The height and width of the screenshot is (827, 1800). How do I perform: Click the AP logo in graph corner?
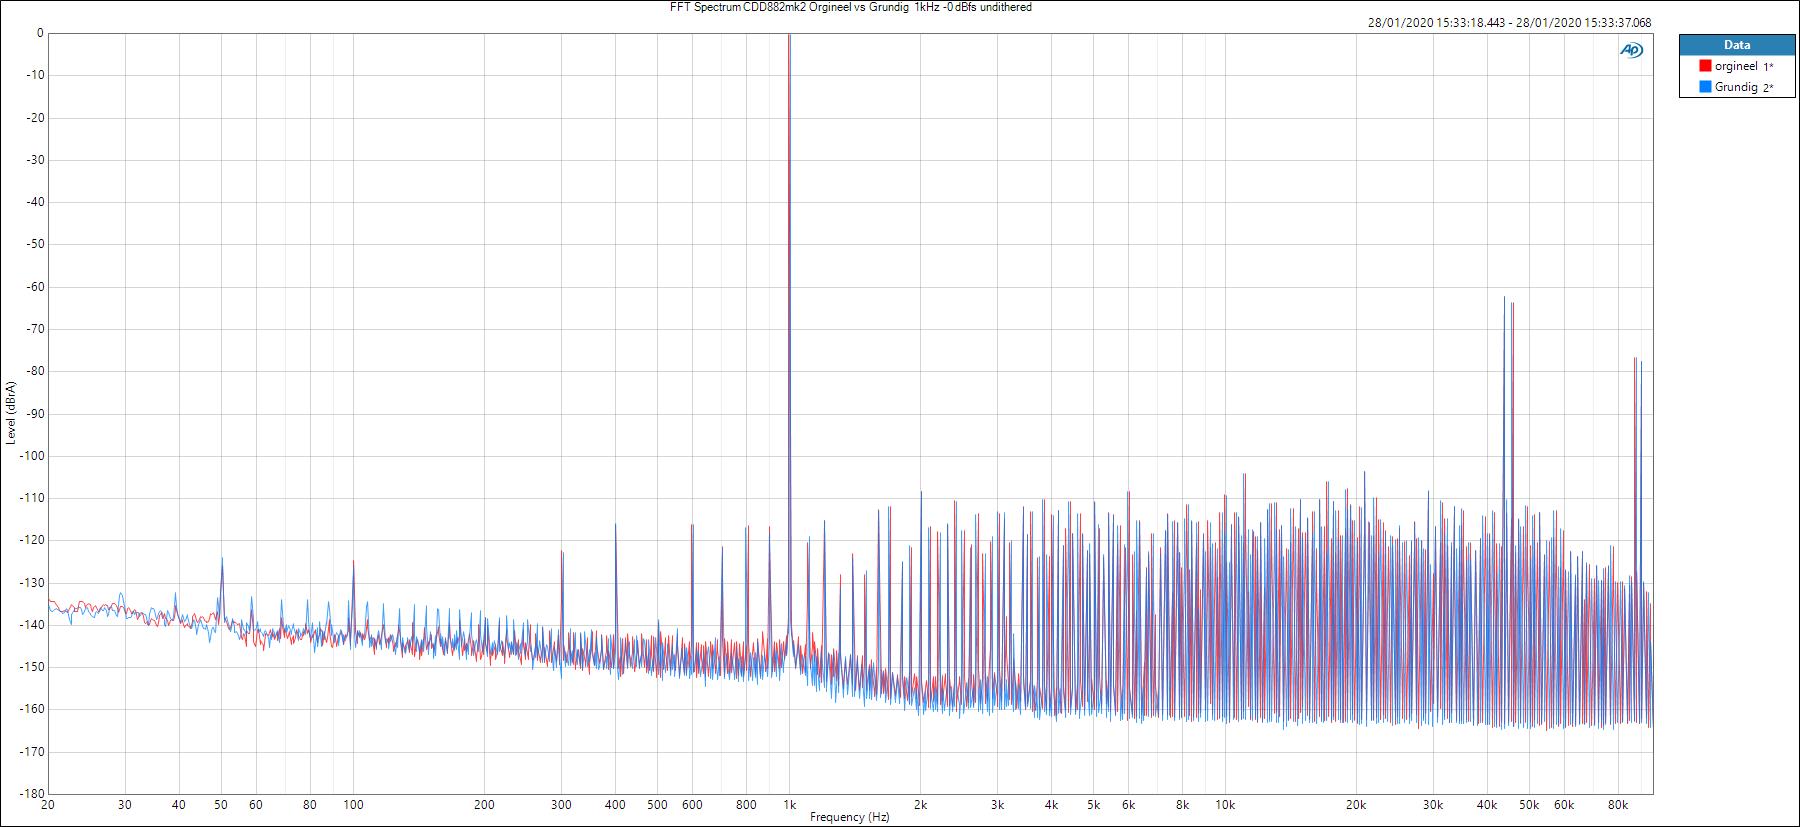click(1631, 50)
